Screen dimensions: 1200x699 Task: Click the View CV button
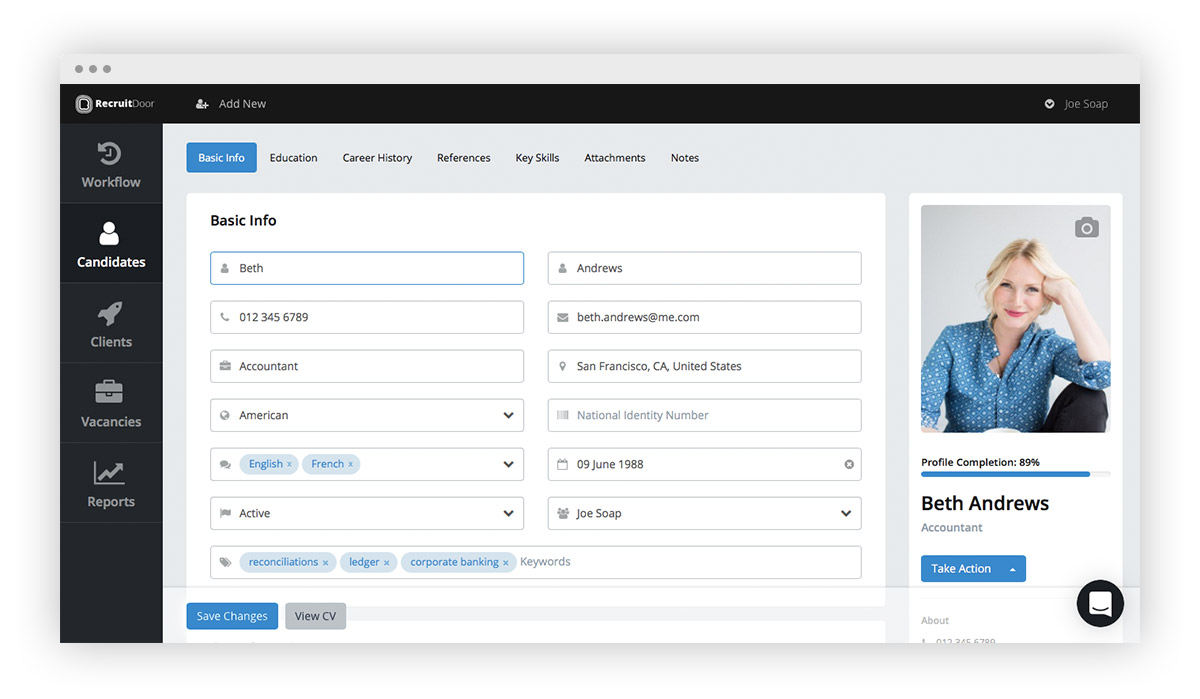click(315, 616)
